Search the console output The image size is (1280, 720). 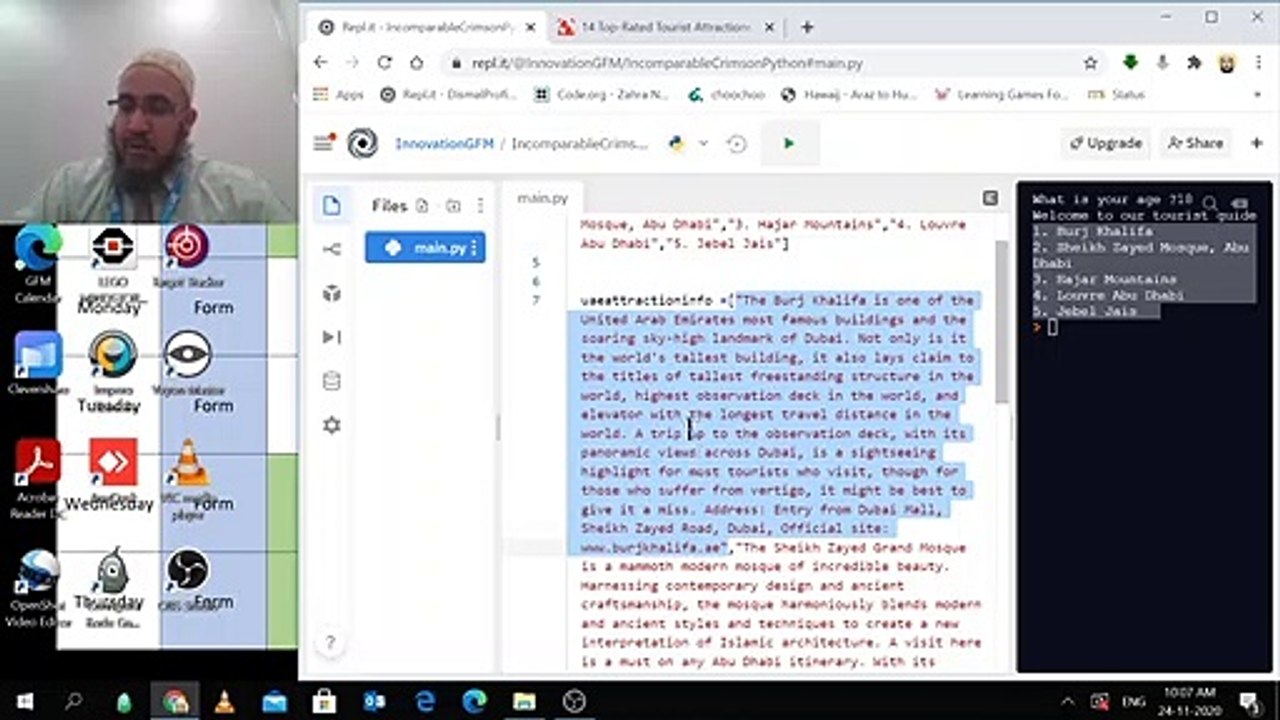tap(1211, 204)
